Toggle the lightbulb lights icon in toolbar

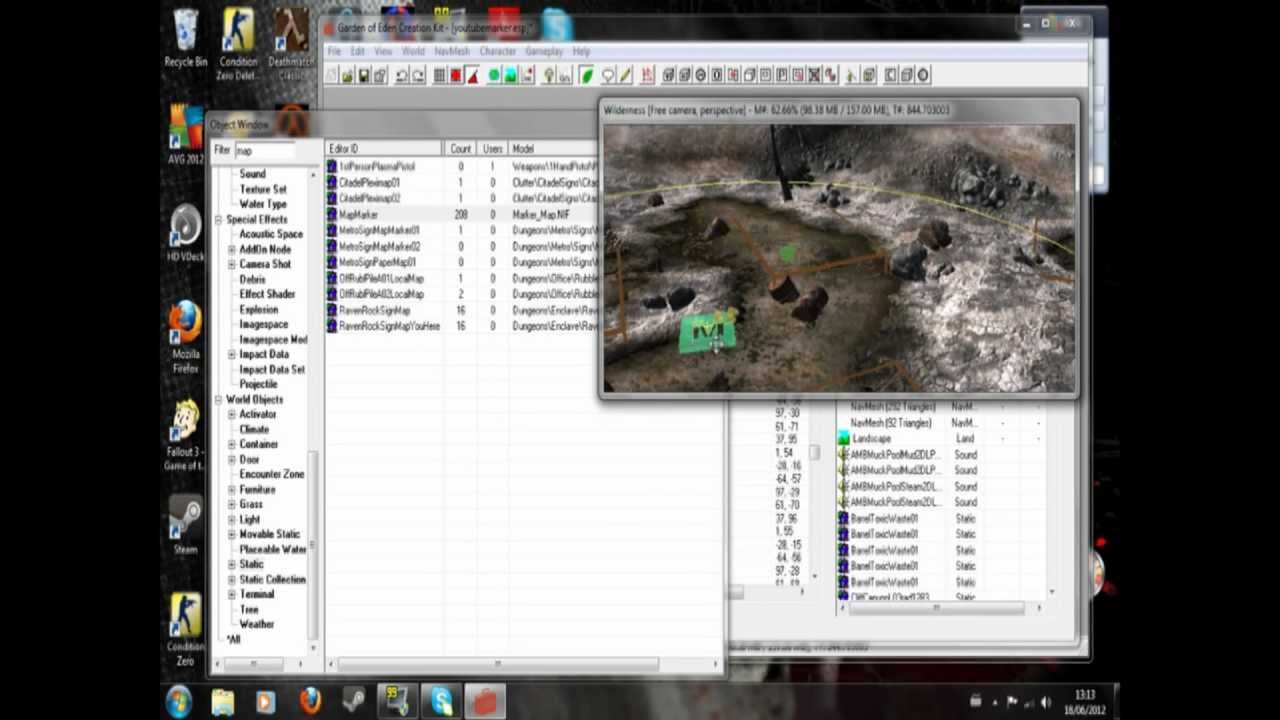coord(548,75)
